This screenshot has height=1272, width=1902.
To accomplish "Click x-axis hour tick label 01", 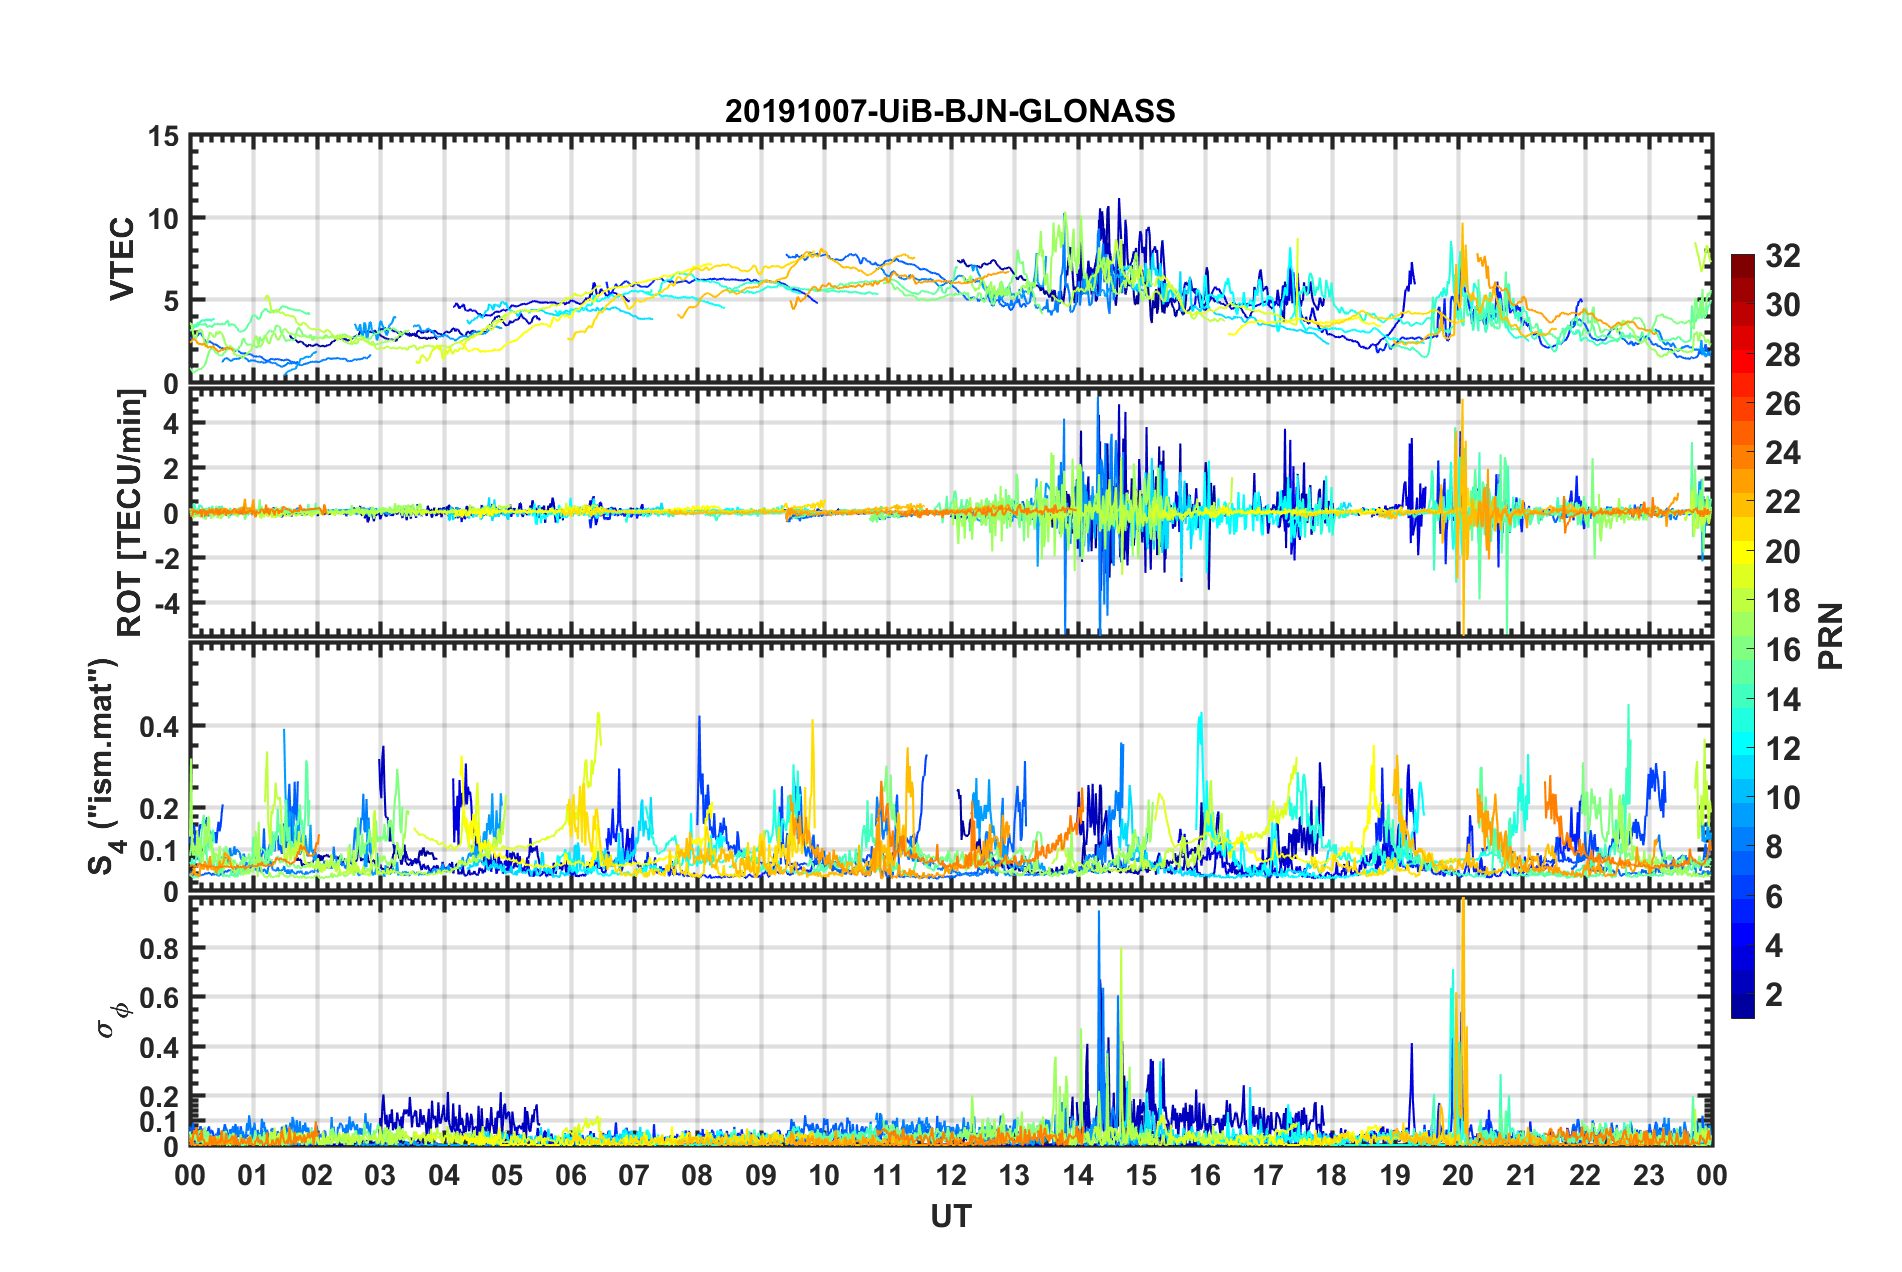I will click(253, 1175).
